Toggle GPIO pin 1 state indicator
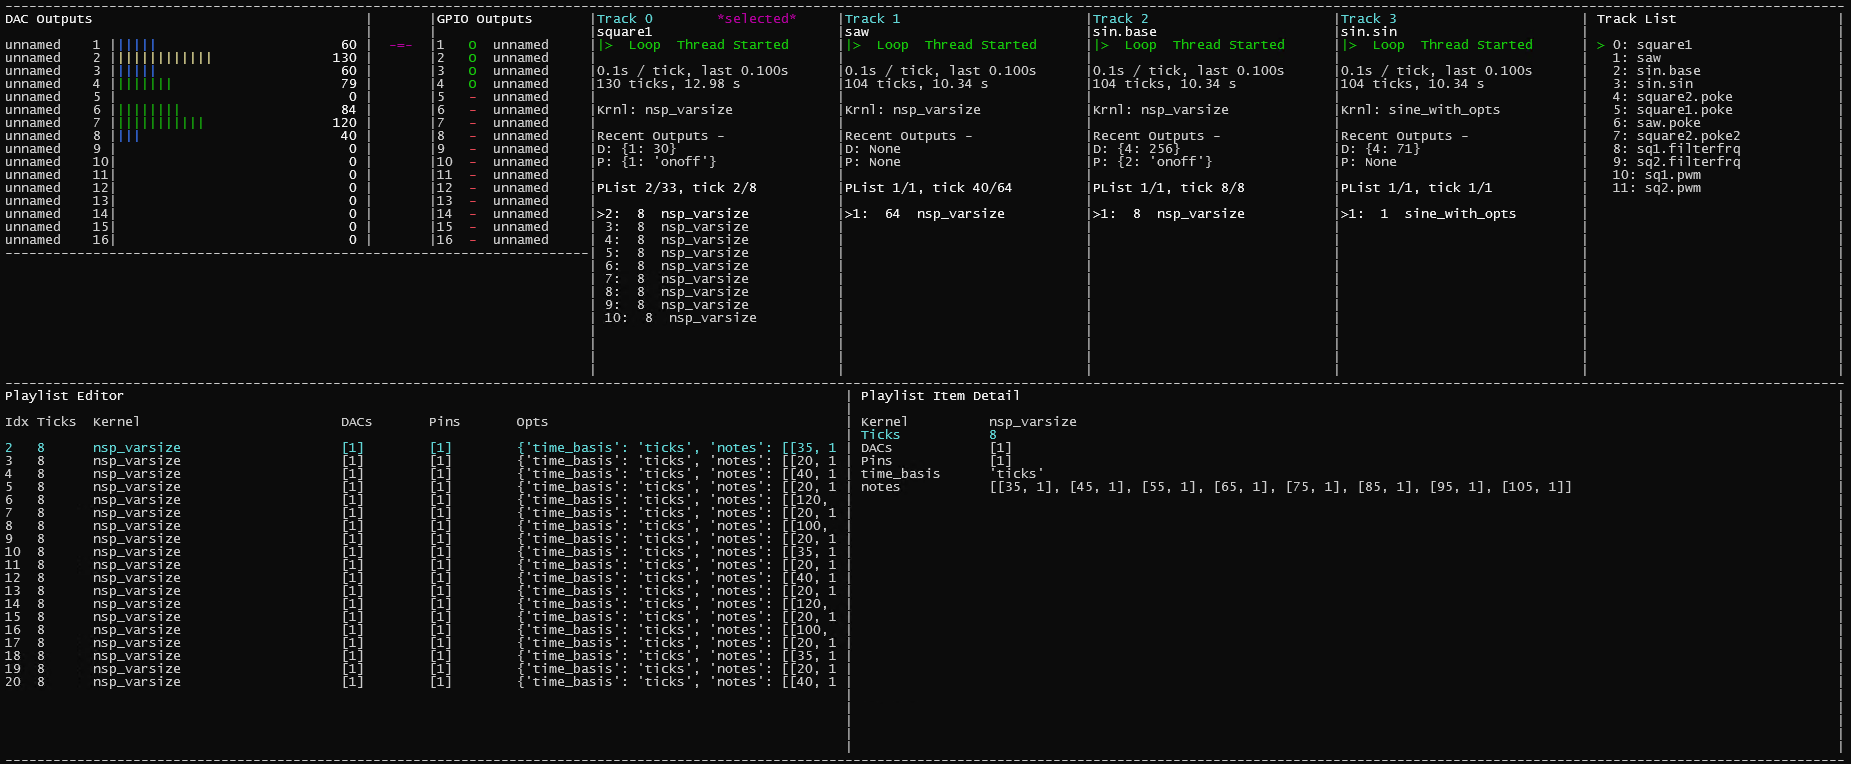The height and width of the screenshot is (764, 1851). click(472, 45)
